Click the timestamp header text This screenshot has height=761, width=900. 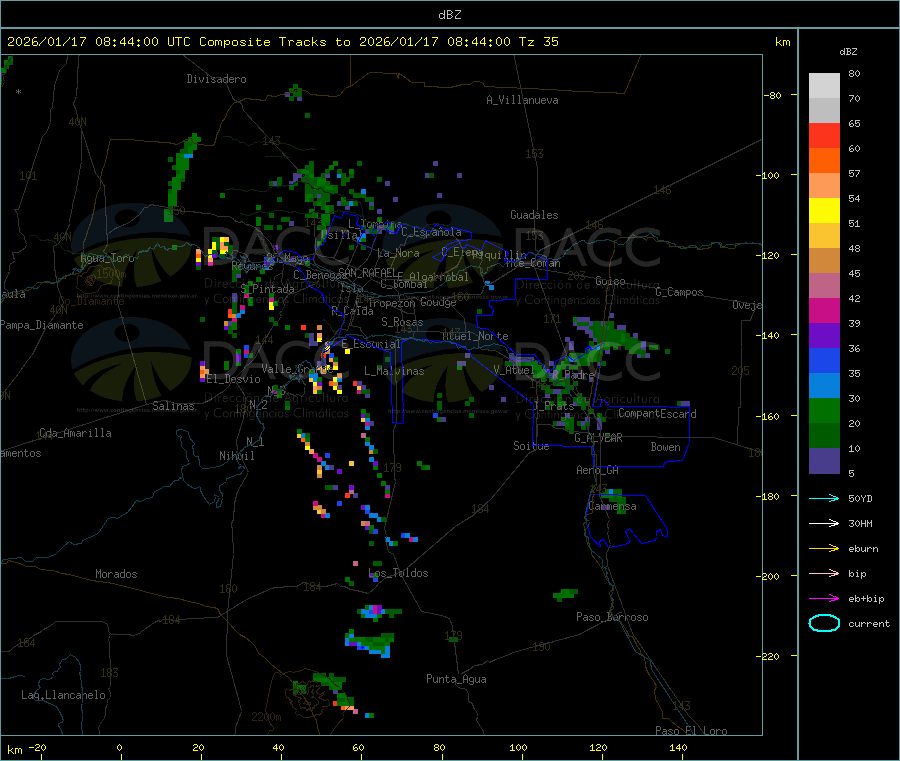pos(282,42)
